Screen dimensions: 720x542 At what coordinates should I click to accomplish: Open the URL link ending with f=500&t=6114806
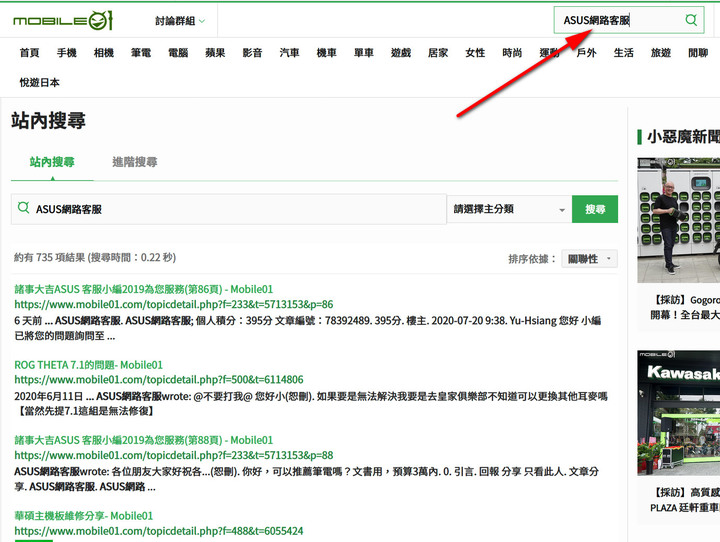[159, 380]
